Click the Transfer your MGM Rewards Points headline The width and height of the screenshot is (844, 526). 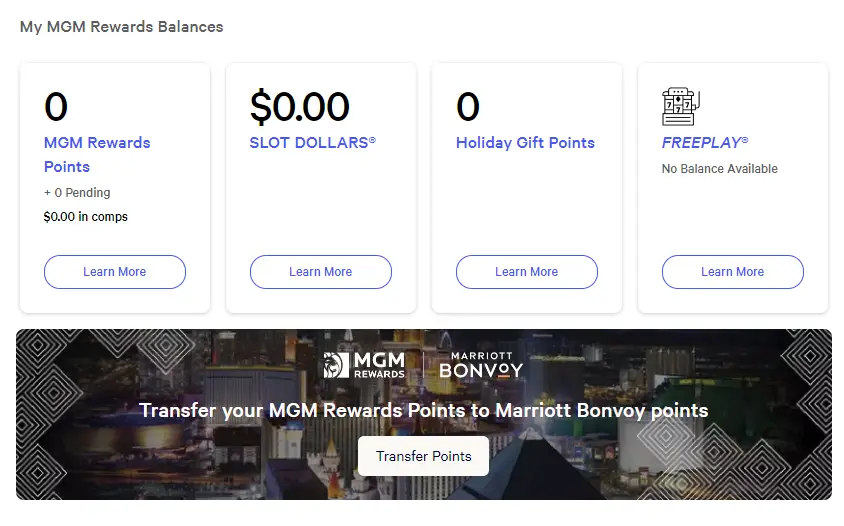click(424, 411)
